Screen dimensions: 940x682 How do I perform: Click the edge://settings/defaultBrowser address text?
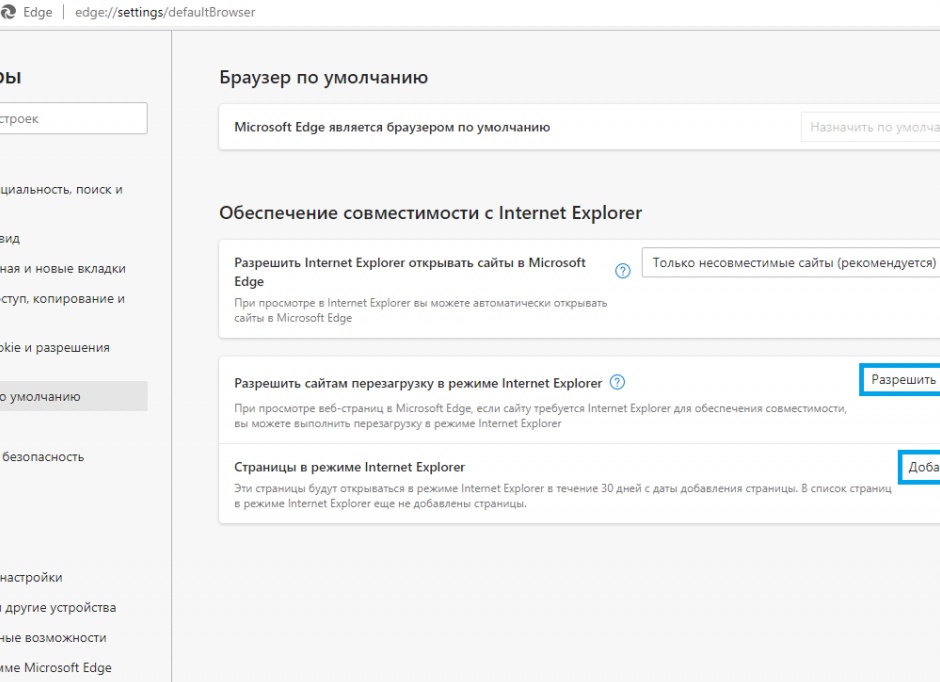165,12
